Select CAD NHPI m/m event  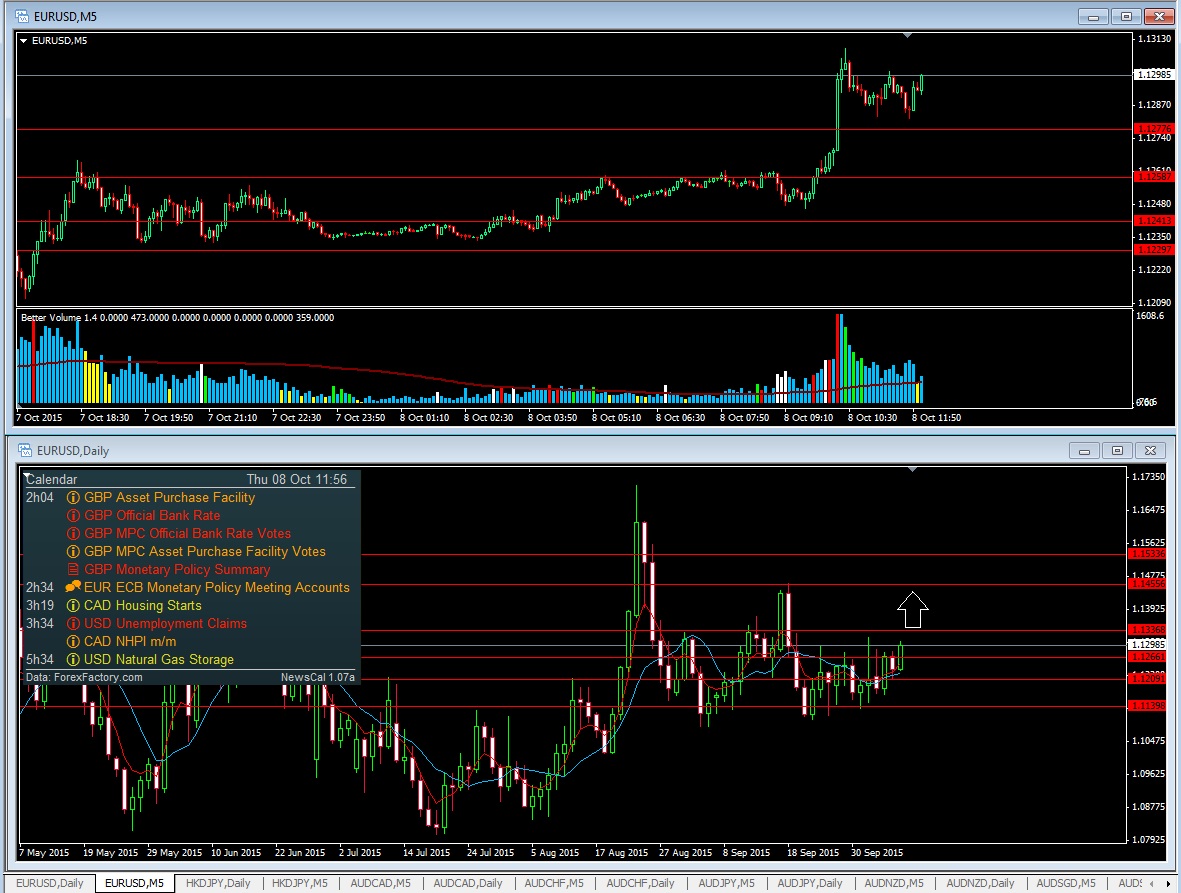click(130, 642)
